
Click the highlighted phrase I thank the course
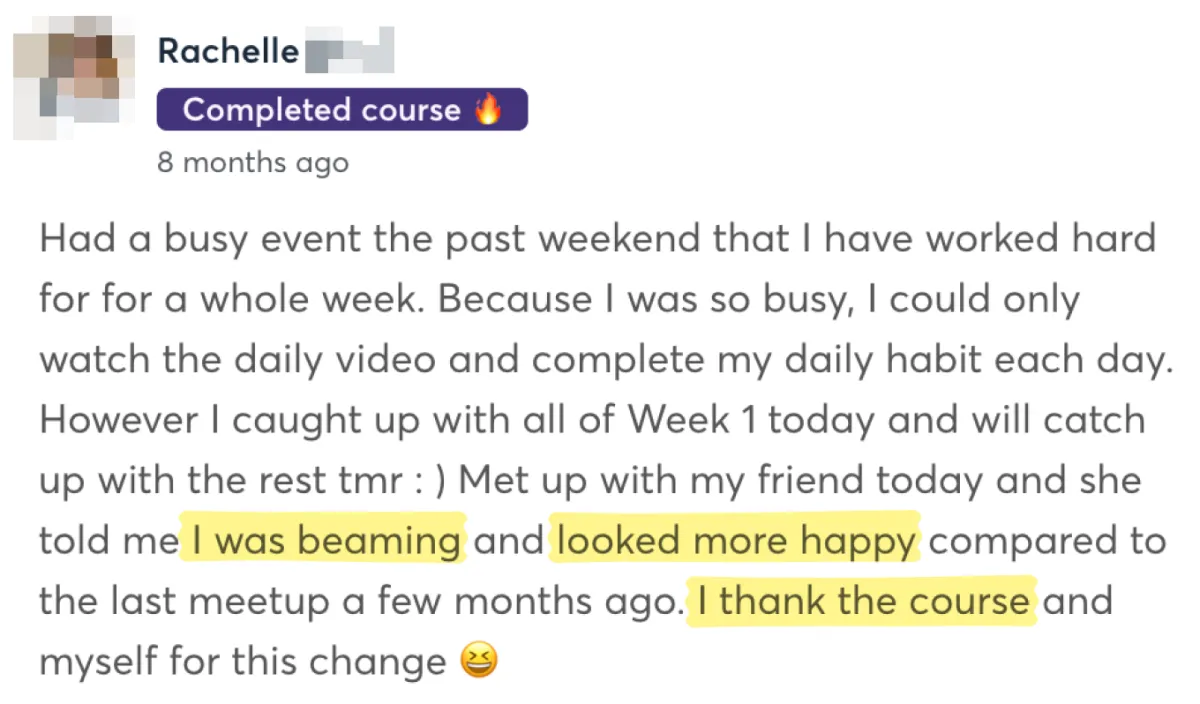click(x=863, y=601)
